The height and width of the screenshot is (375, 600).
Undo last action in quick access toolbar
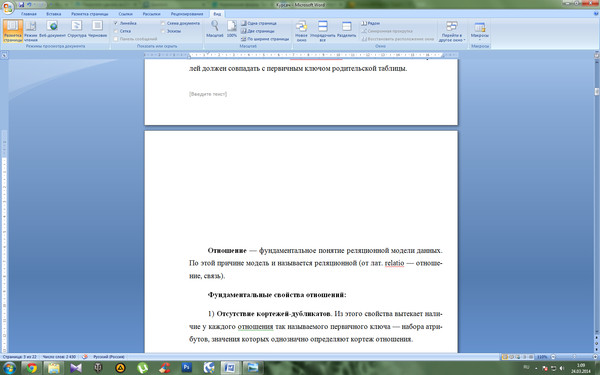29,5
